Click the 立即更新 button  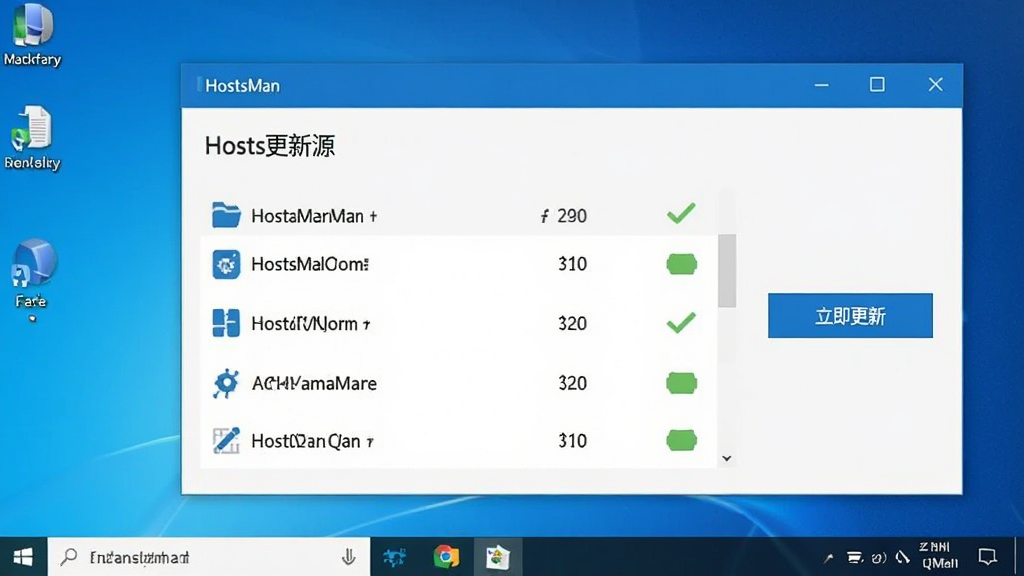850,315
